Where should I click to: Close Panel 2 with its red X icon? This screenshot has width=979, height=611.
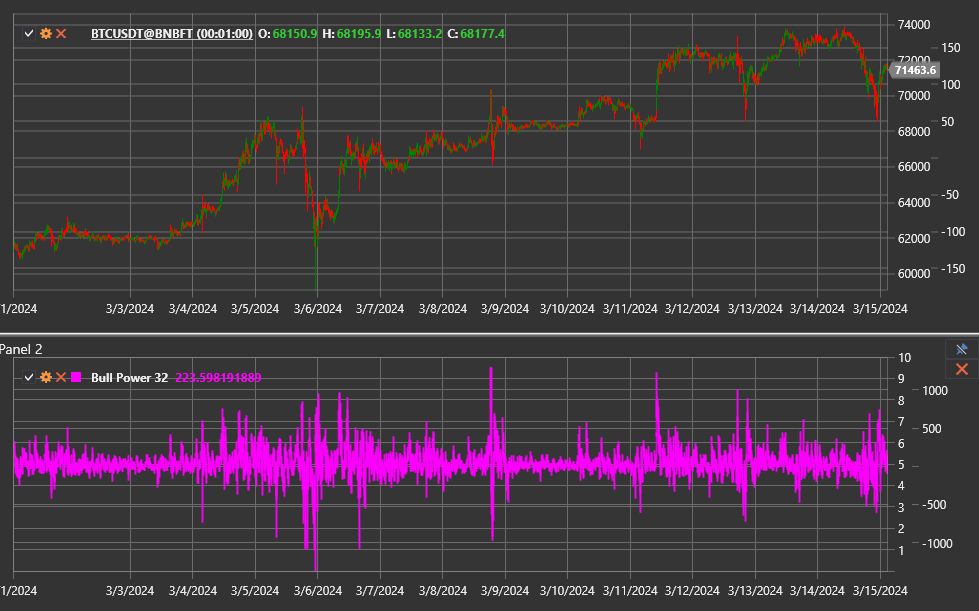pos(960,369)
